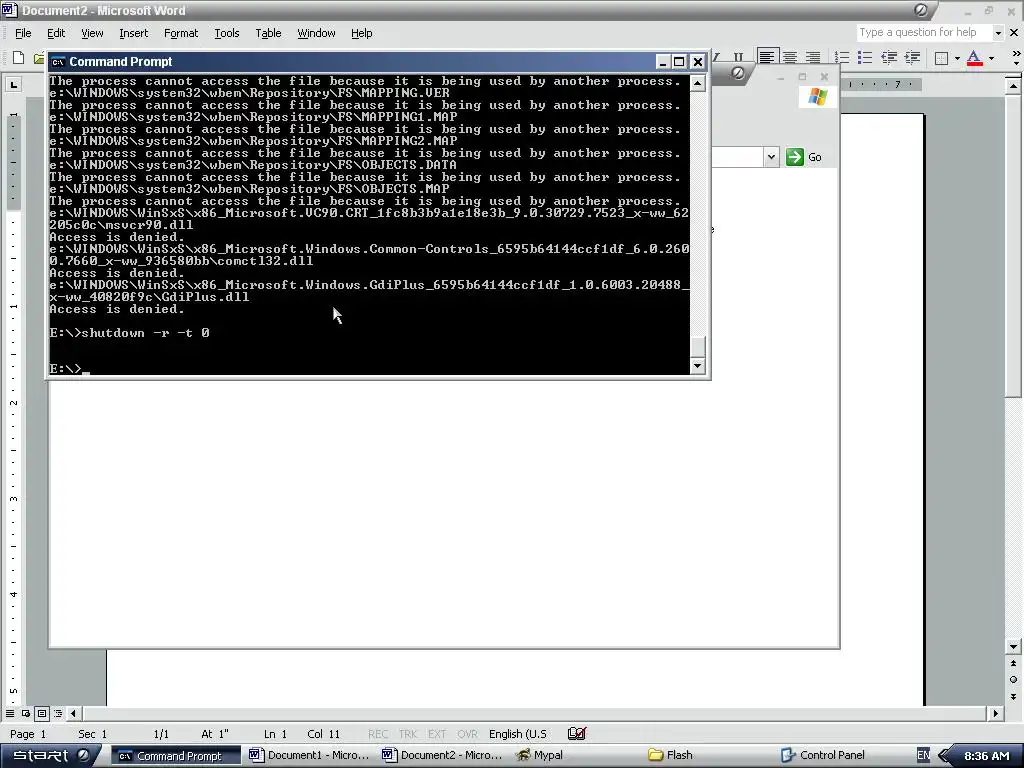Image resolution: width=1024 pixels, height=768 pixels.
Task: Toggle OVR overtype mode in status bar
Action: 467,734
